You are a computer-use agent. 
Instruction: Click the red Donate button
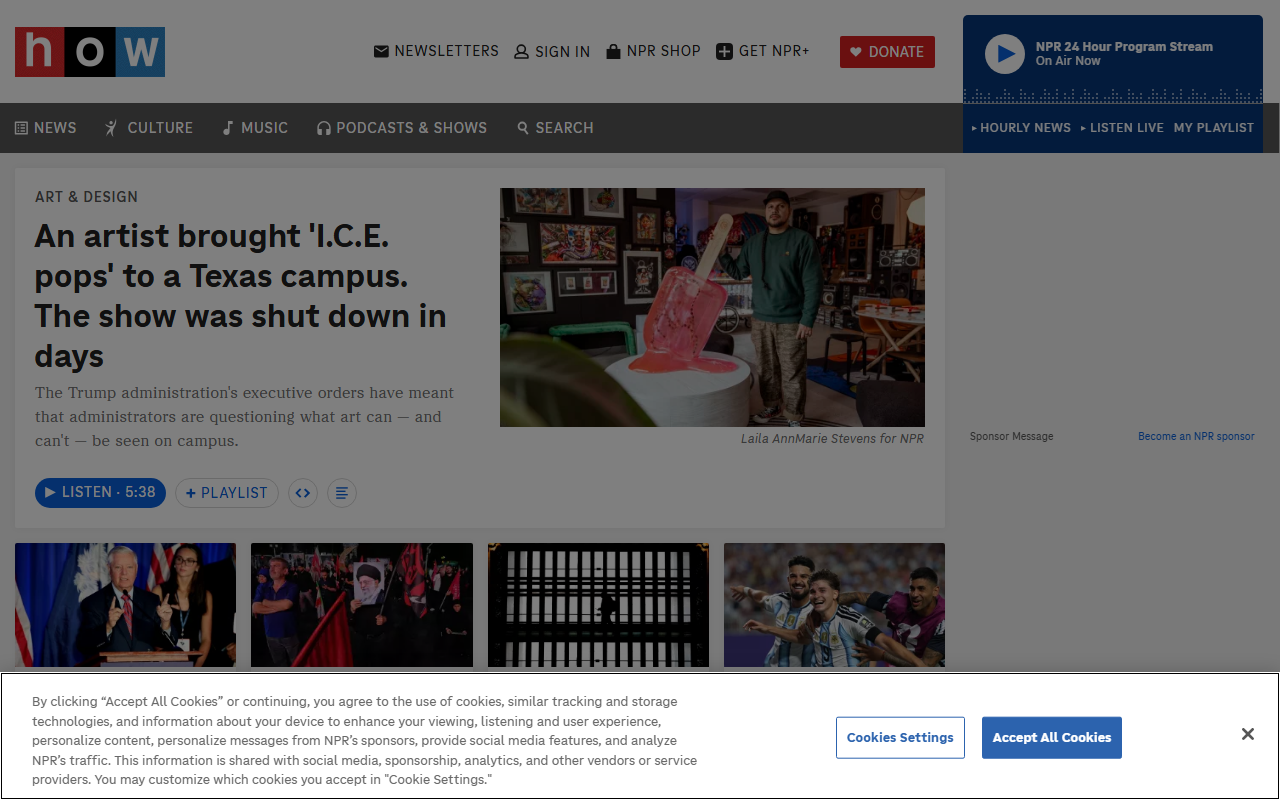click(x=887, y=52)
